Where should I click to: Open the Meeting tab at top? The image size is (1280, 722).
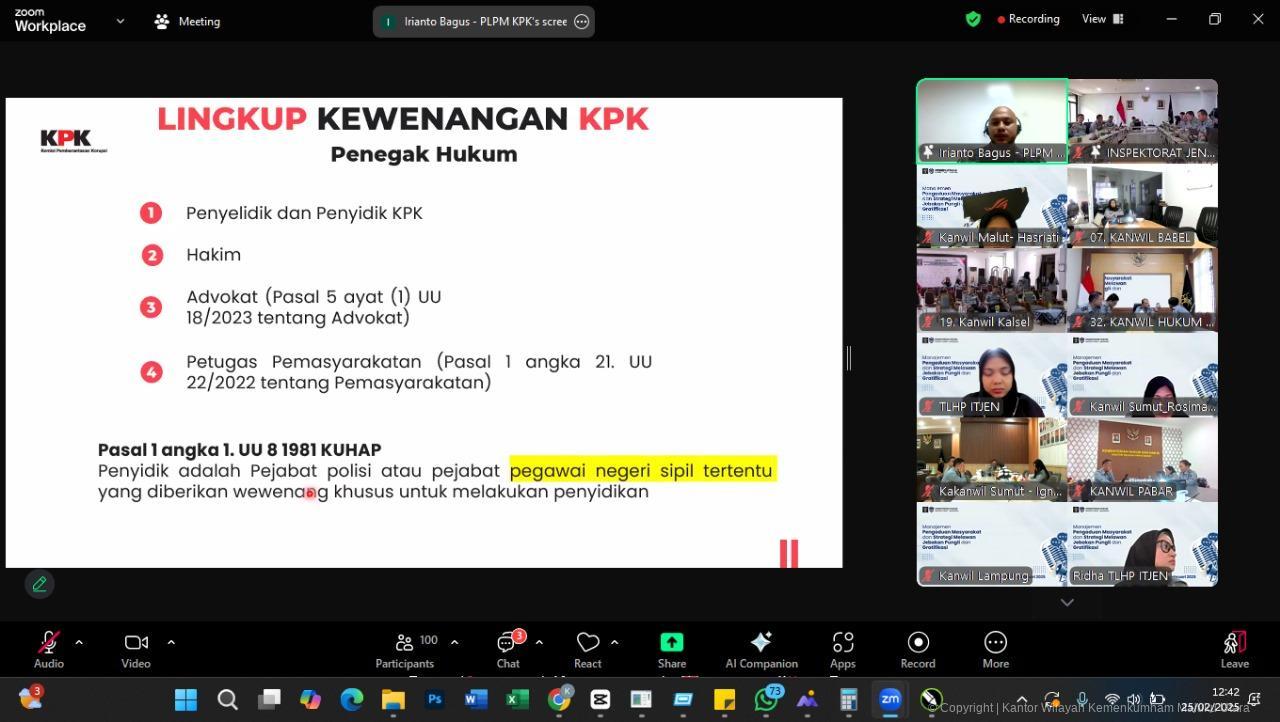tap(187, 21)
